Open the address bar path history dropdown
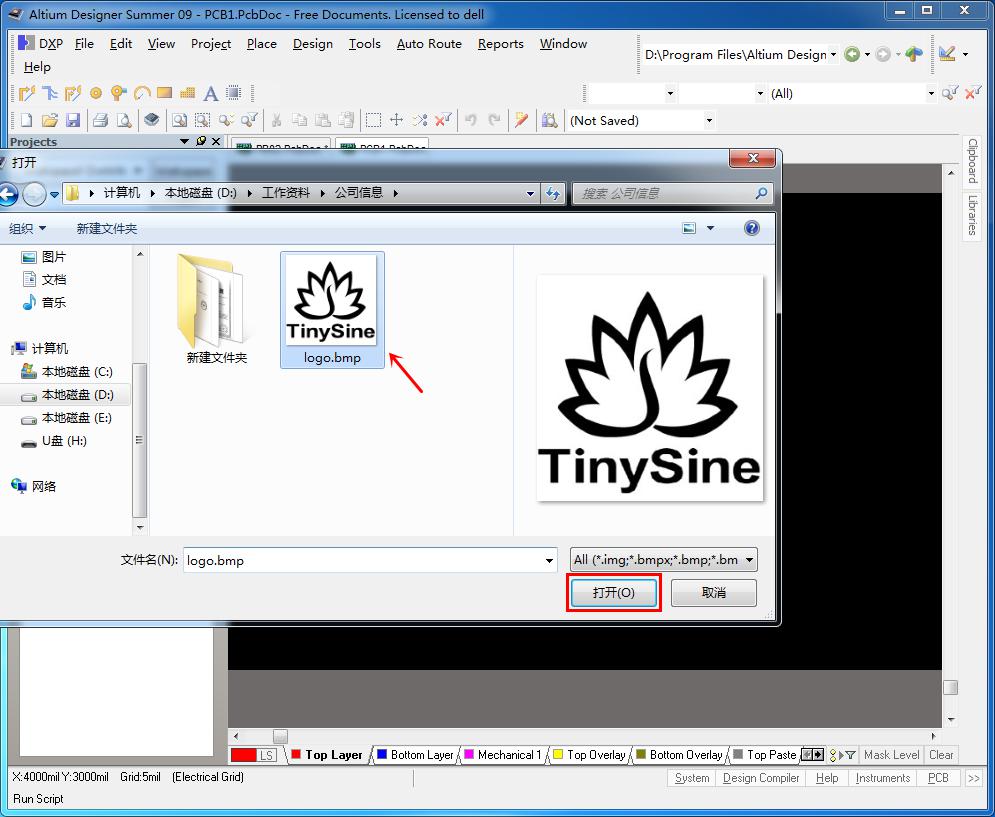 coord(530,194)
